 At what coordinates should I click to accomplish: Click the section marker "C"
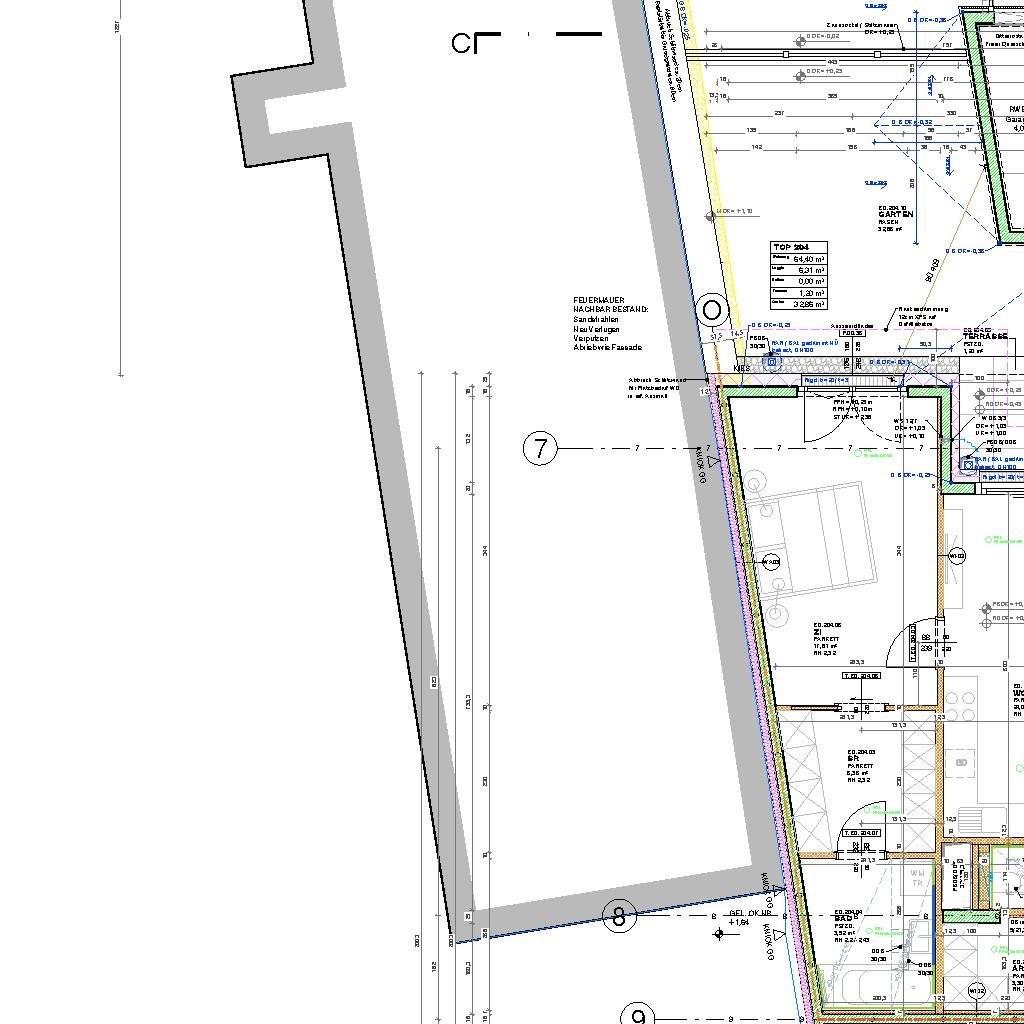(x=461, y=44)
